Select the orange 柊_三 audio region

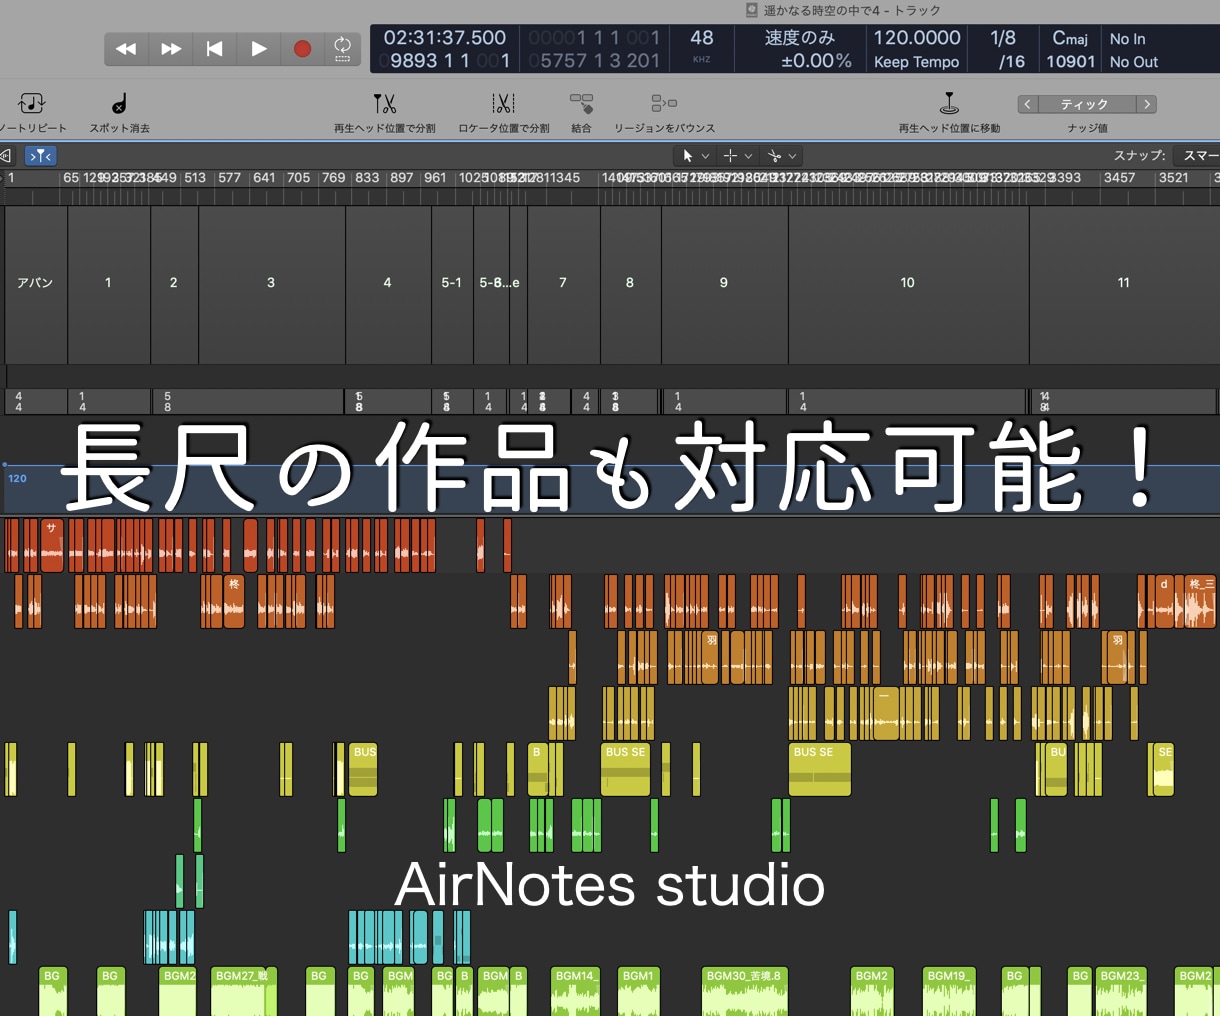point(1200,601)
